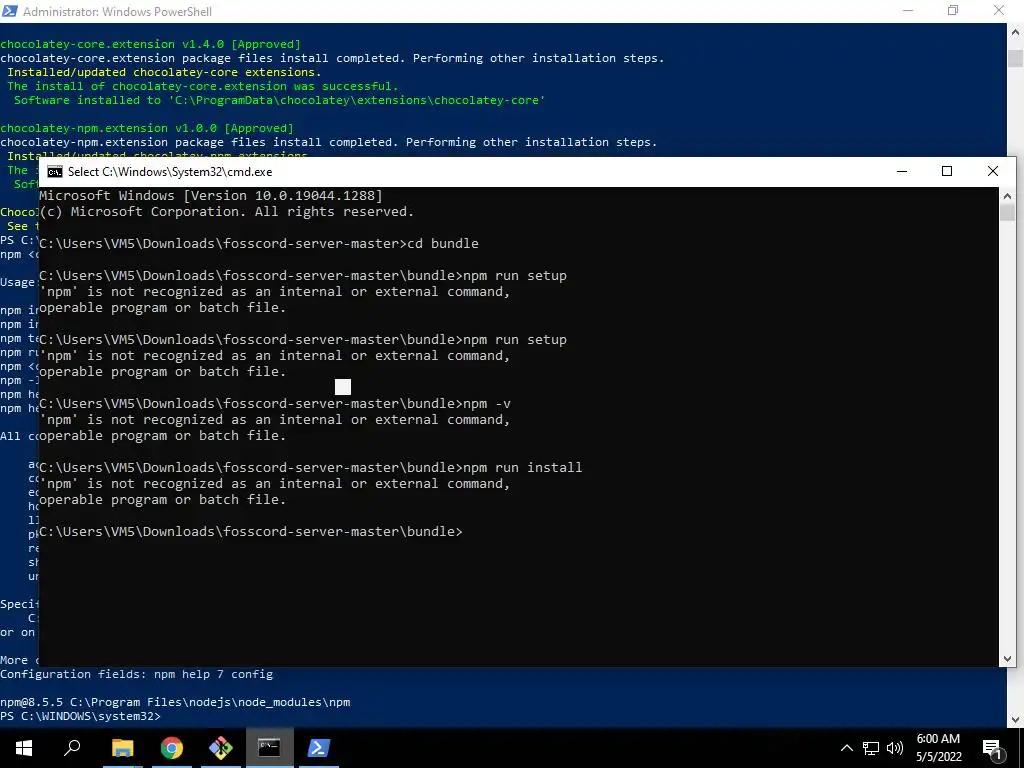
Task: Minimize the cmd.exe window
Action: pyautogui.click(x=902, y=171)
